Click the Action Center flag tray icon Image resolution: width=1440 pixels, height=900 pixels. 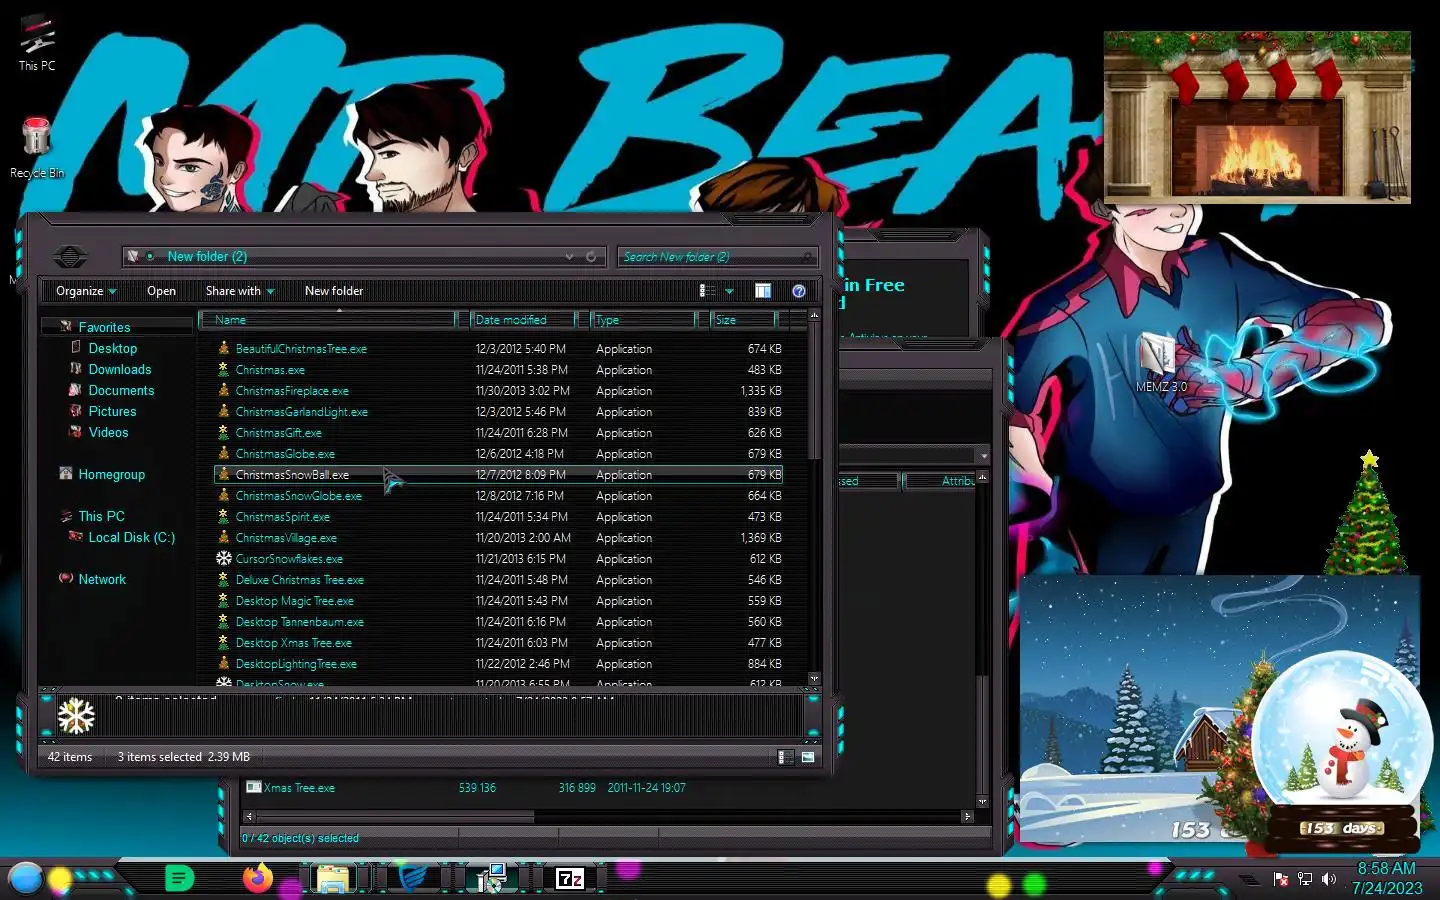[x=1280, y=879]
